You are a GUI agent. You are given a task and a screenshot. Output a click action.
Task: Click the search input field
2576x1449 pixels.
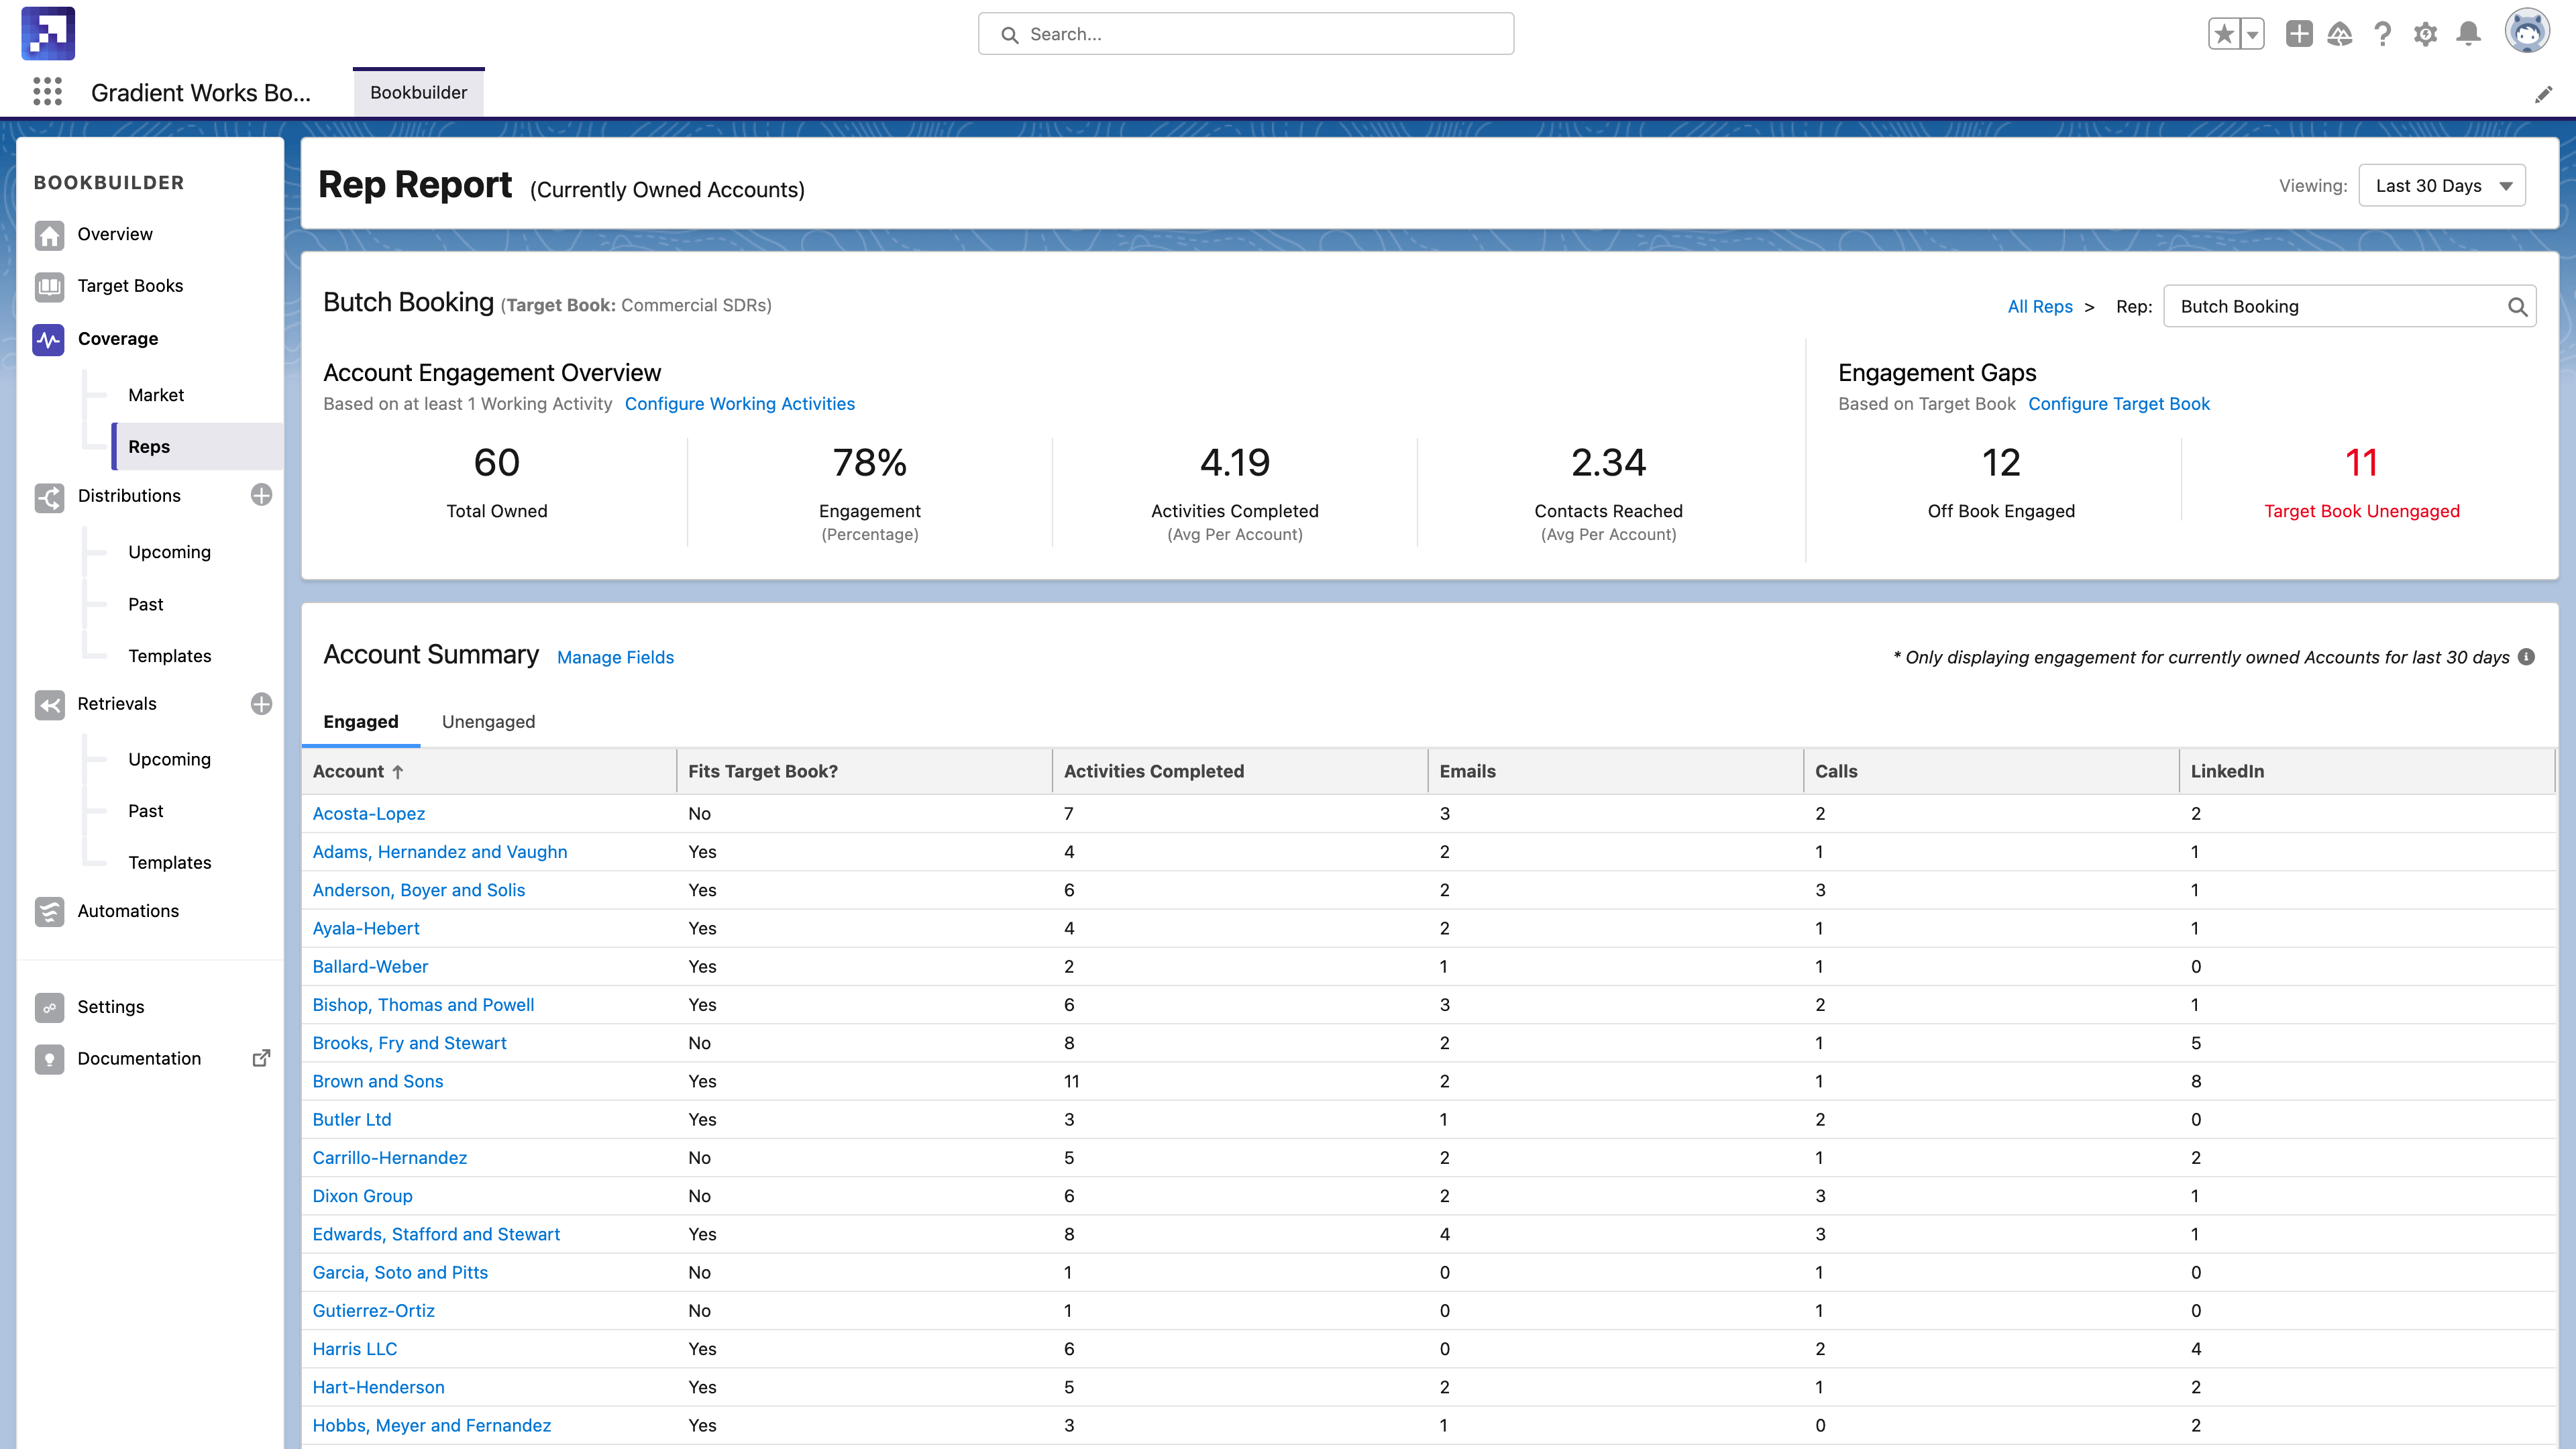pos(1246,34)
